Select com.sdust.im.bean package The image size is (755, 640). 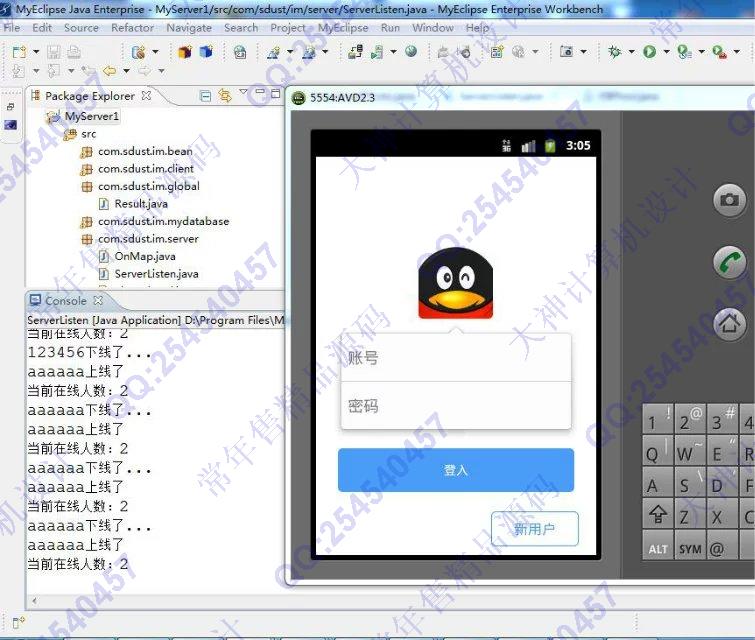point(145,151)
